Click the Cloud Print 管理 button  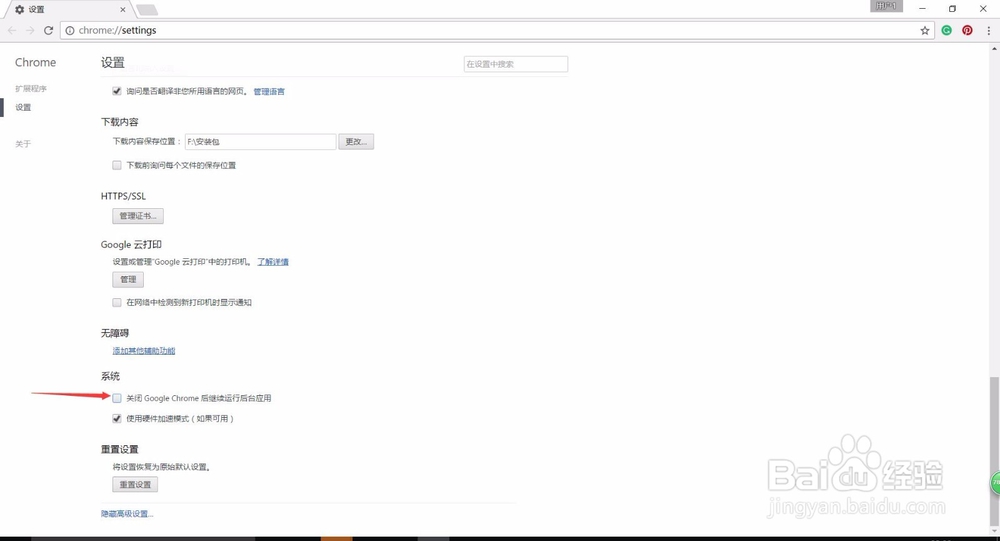[x=128, y=279]
